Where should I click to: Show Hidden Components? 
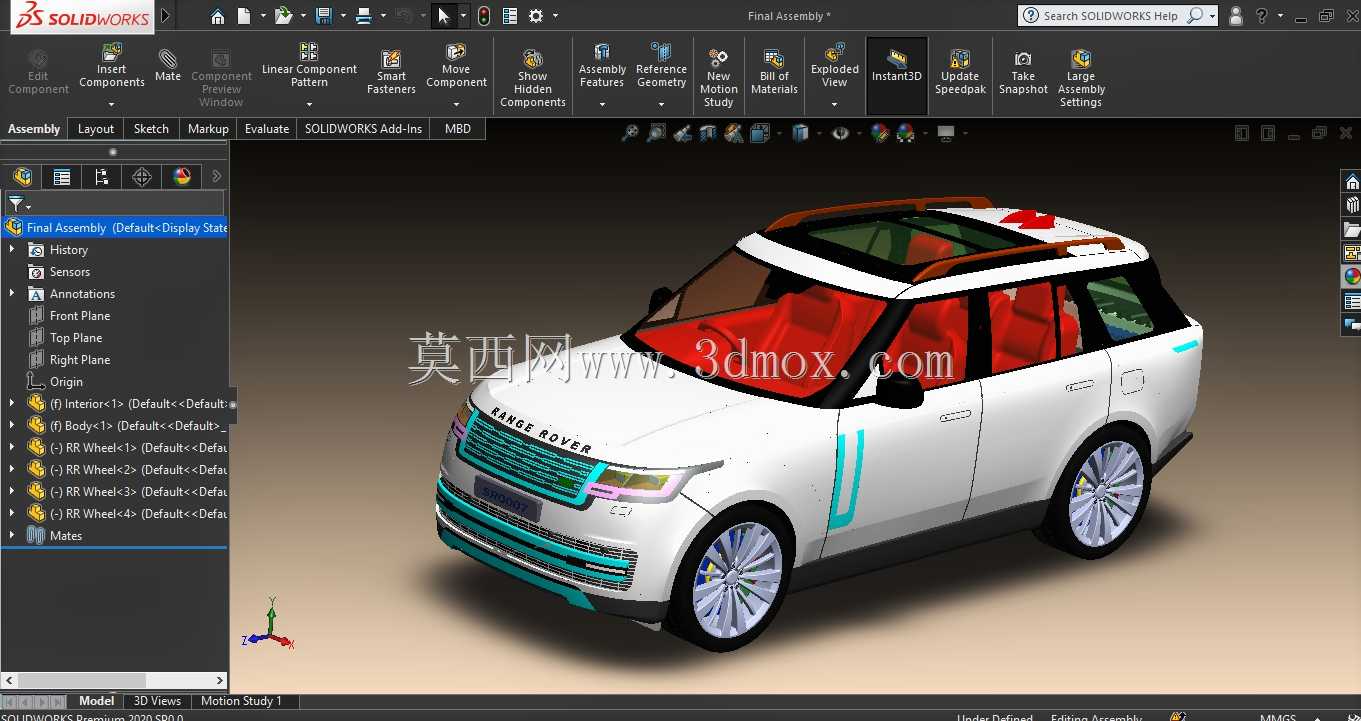(533, 78)
